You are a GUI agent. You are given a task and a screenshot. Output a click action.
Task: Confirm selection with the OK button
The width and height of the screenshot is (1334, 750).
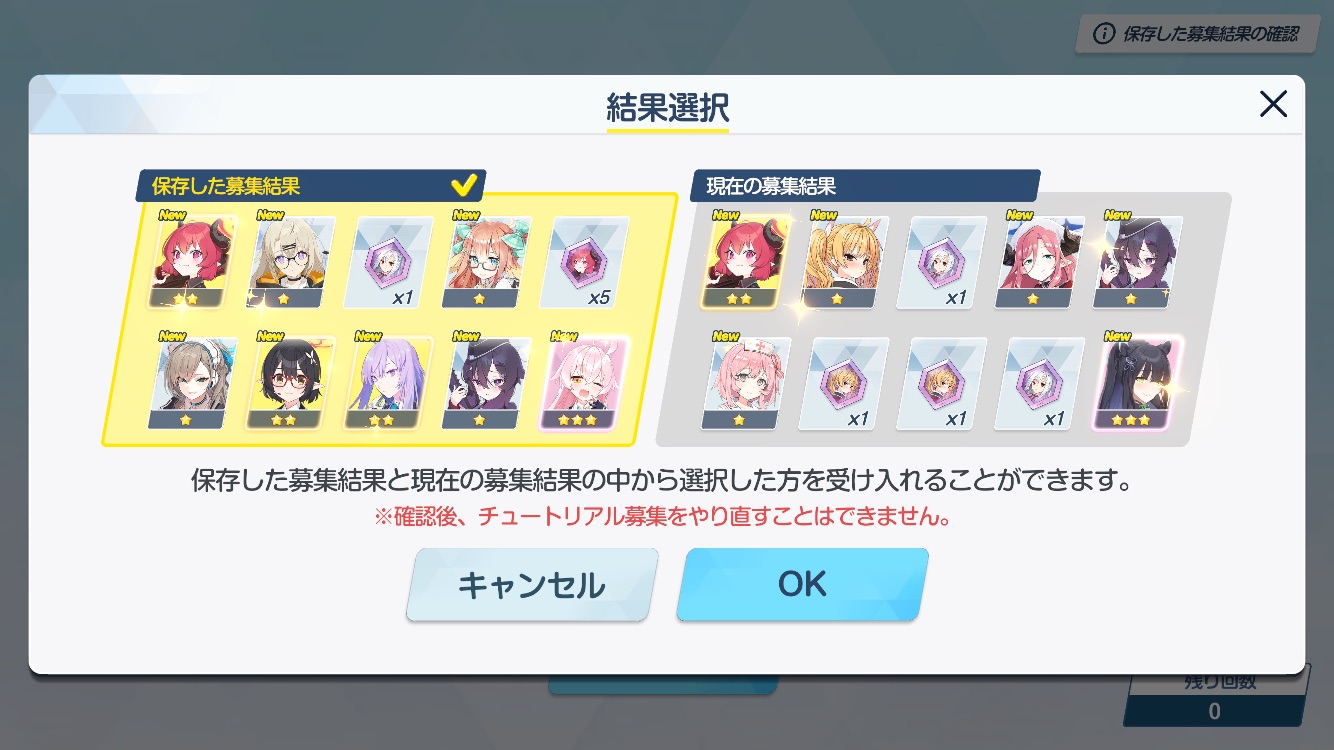(802, 584)
